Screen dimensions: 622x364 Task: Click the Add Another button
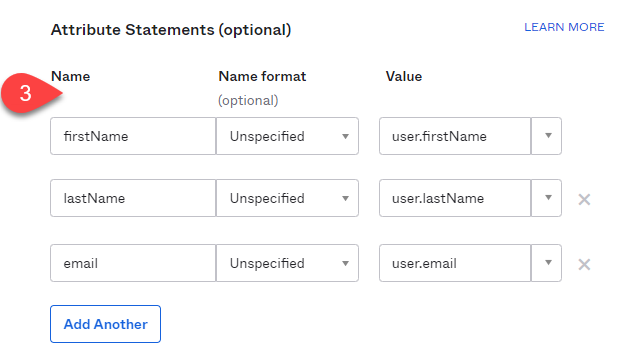click(x=106, y=324)
